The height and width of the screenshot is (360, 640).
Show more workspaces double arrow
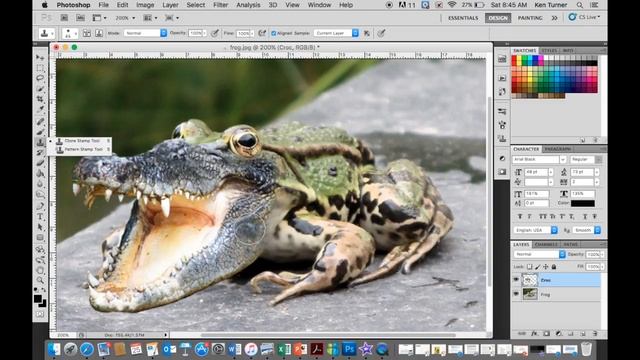(x=554, y=18)
